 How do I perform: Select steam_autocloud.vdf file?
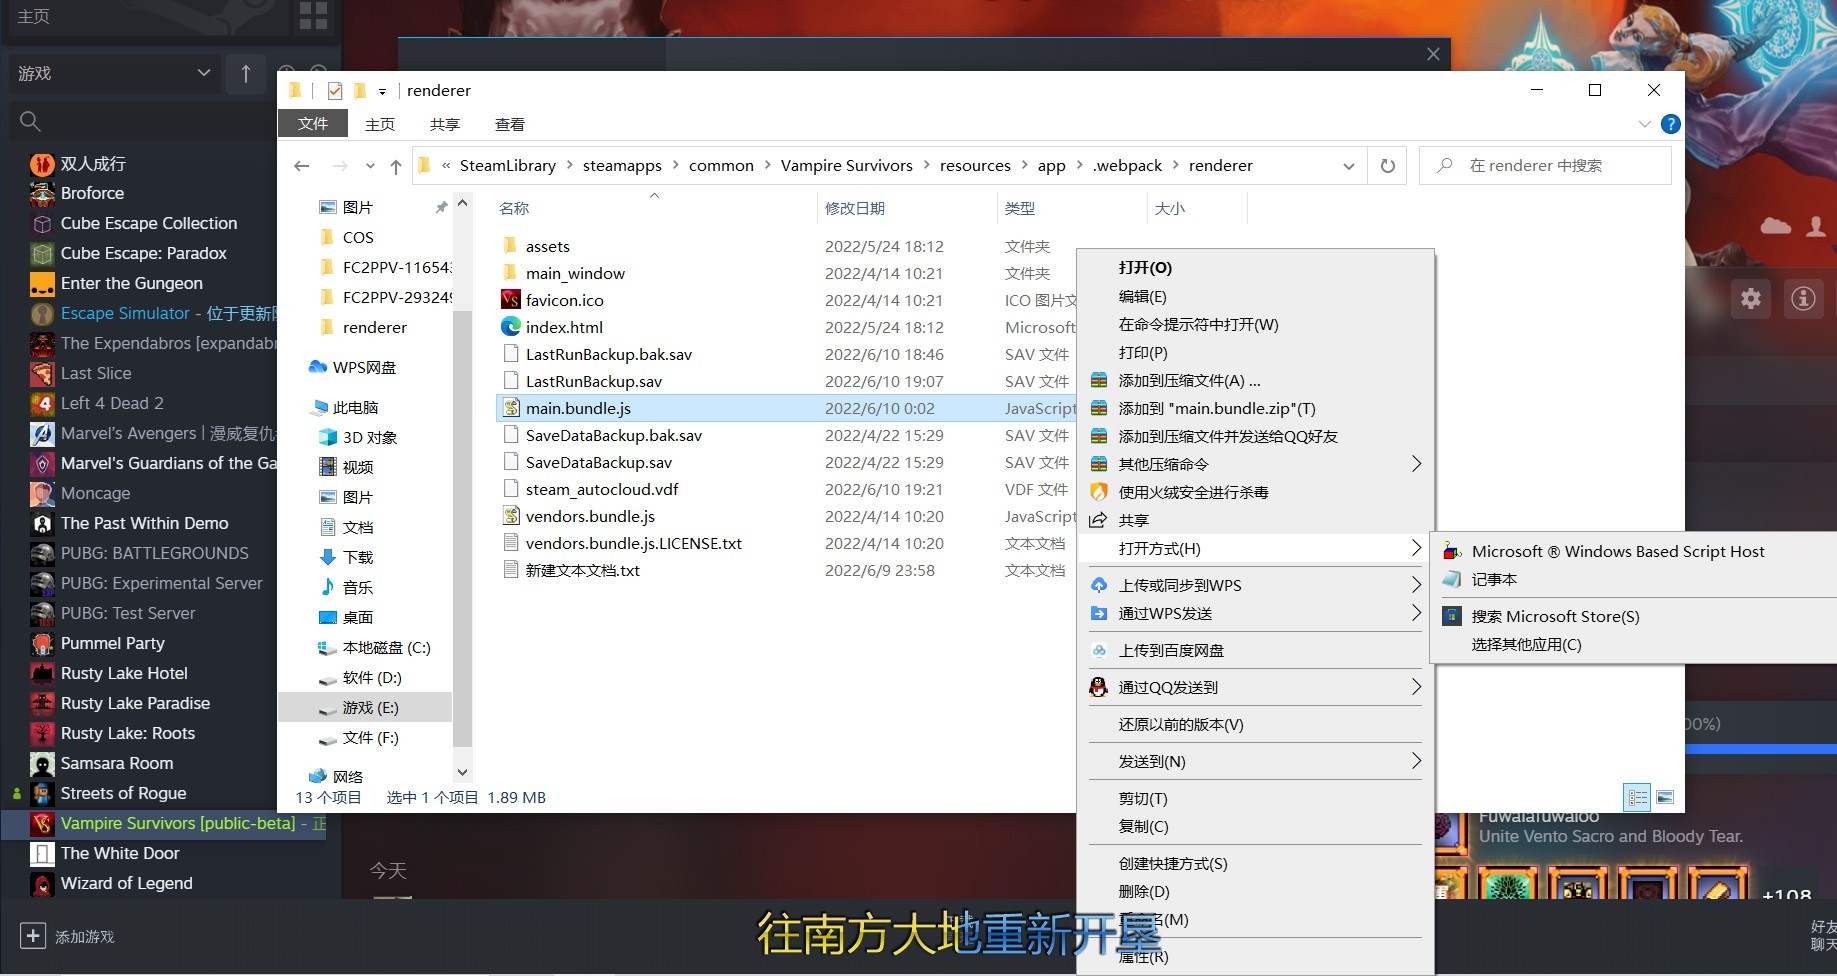[x=602, y=489]
